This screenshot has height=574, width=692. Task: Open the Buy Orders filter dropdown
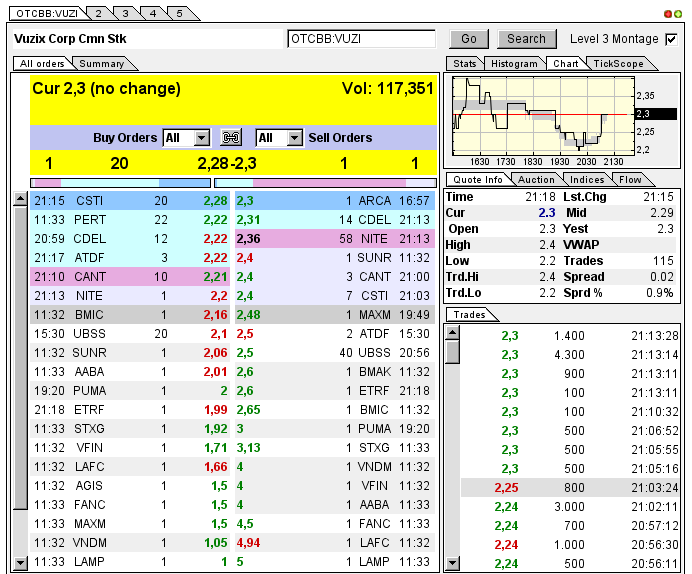[x=201, y=138]
